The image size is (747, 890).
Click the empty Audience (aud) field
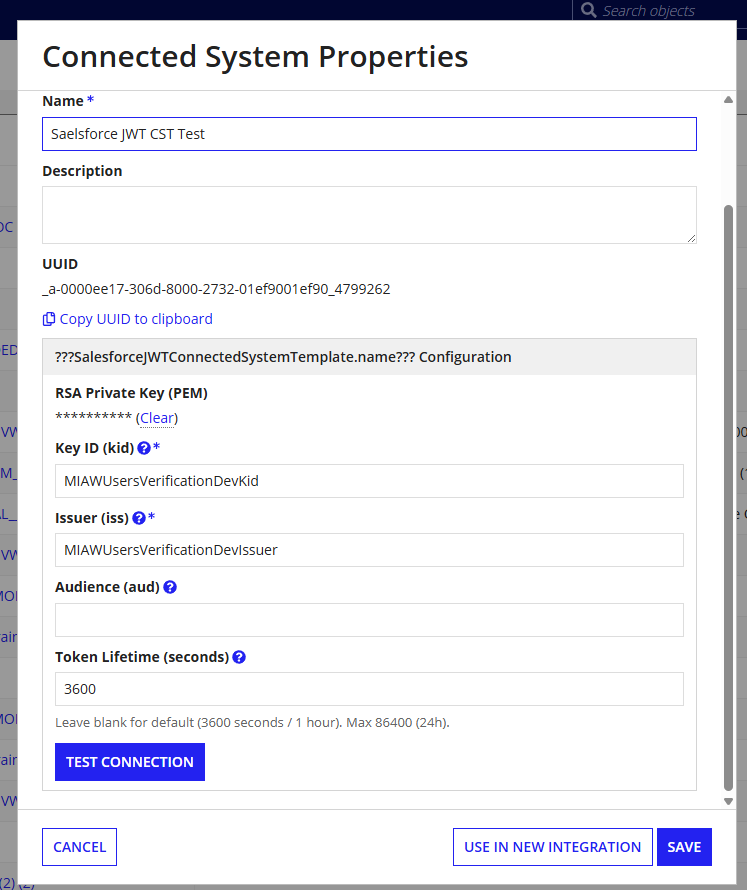(x=370, y=620)
